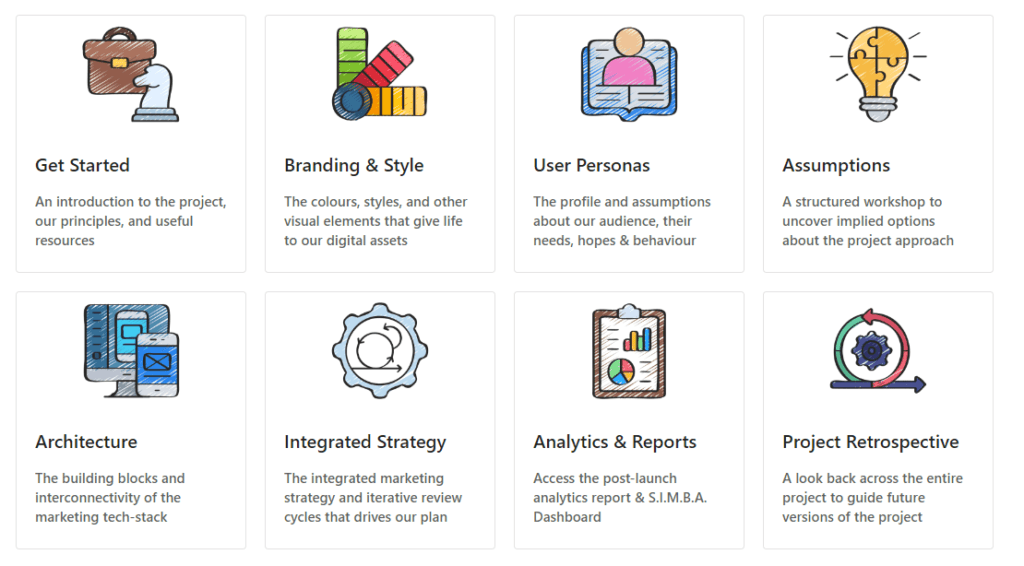The image size is (1024, 566).
Task: Open the Branding & Style title
Action: click(x=354, y=166)
